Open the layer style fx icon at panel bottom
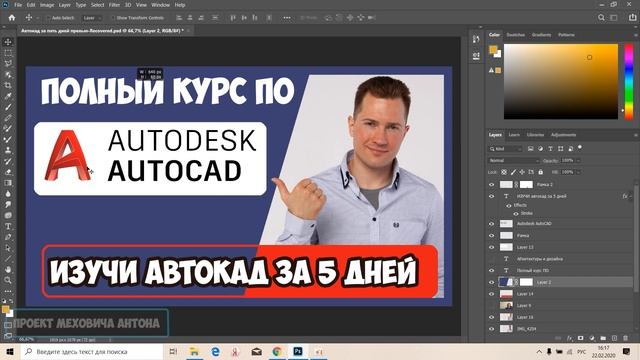This screenshot has width=640, height=360. pos(570,338)
